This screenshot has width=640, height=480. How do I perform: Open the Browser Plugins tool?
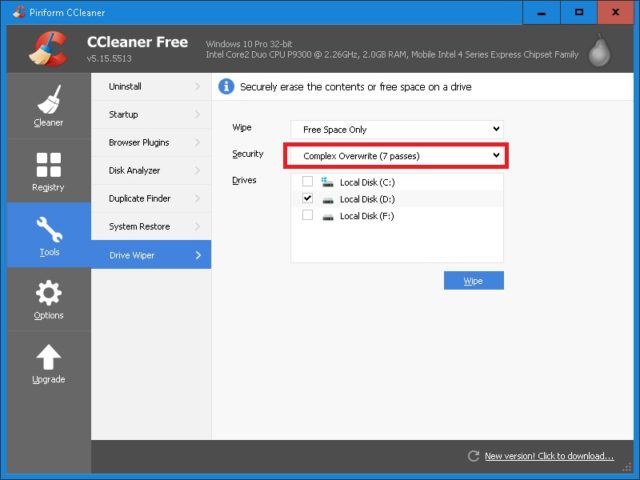[x=151, y=142]
